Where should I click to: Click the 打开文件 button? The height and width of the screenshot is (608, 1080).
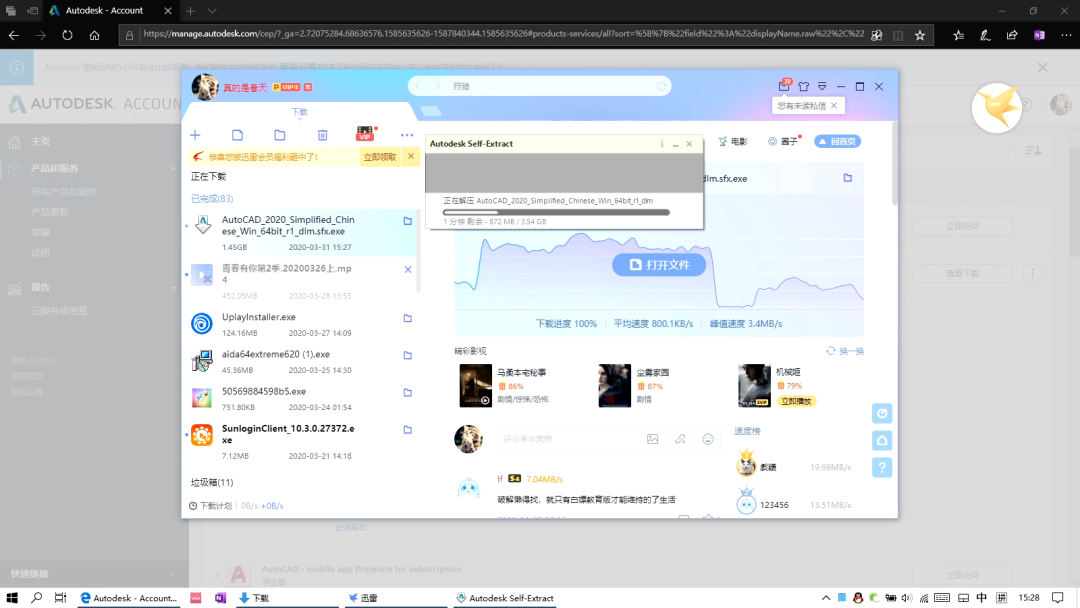[x=659, y=264]
